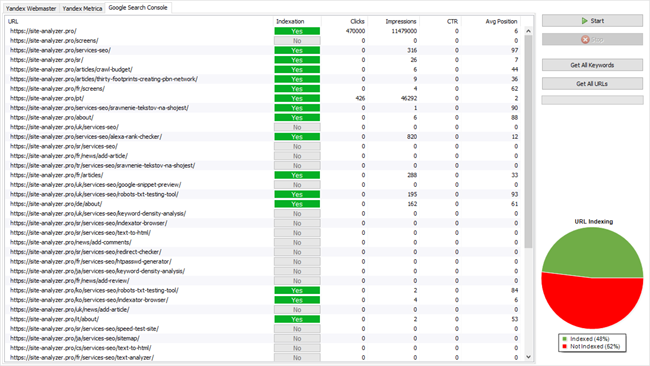Click the Yes indexation cell for site-analyzer.pro/
This screenshot has width=650, height=366.
[297, 31]
